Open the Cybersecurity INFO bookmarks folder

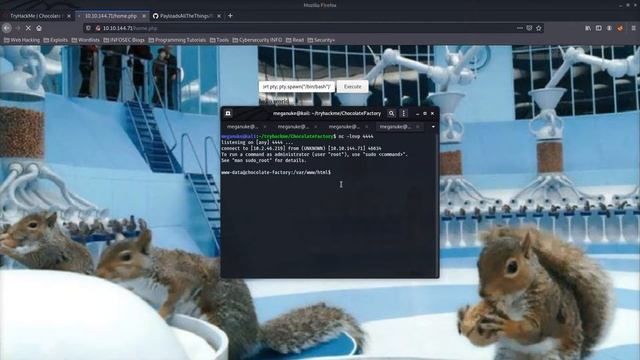(x=257, y=40)
